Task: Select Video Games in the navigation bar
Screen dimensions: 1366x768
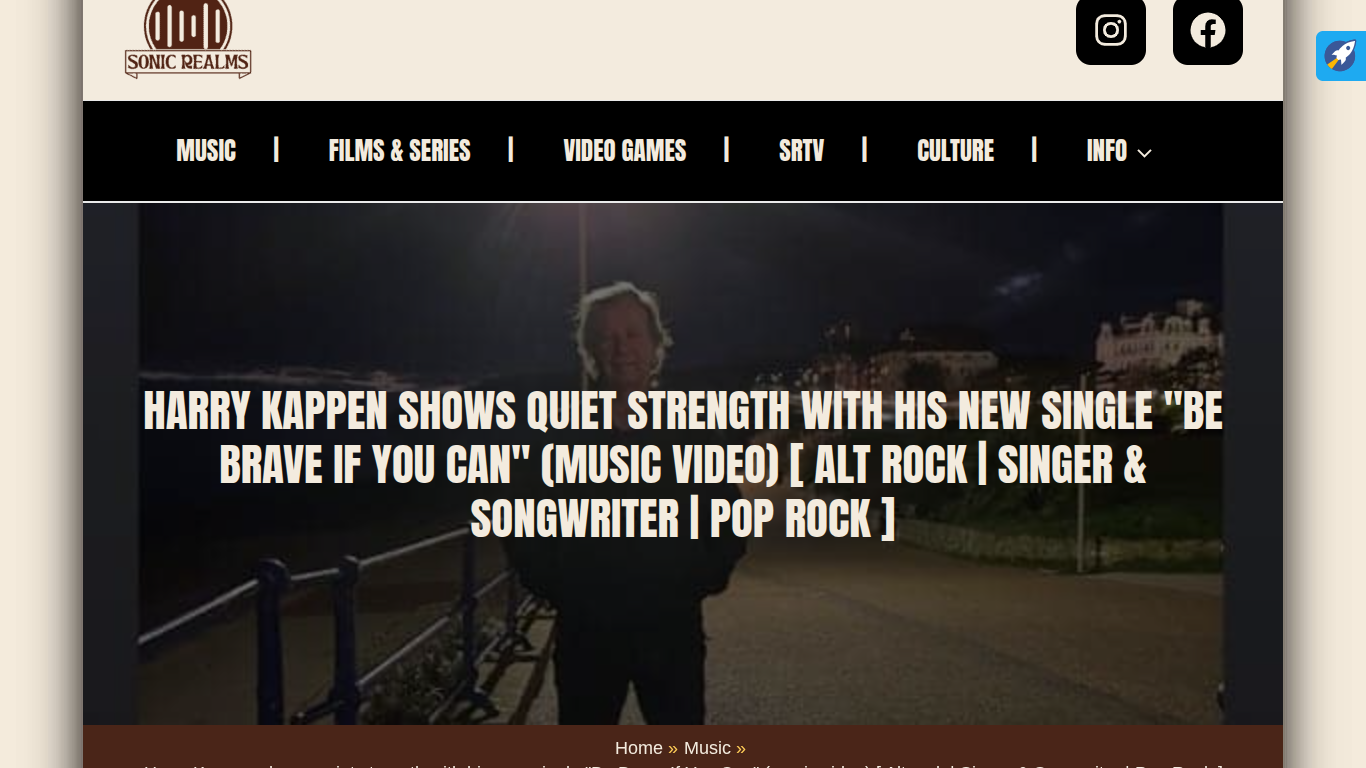Action: click(x=625, y=151)
